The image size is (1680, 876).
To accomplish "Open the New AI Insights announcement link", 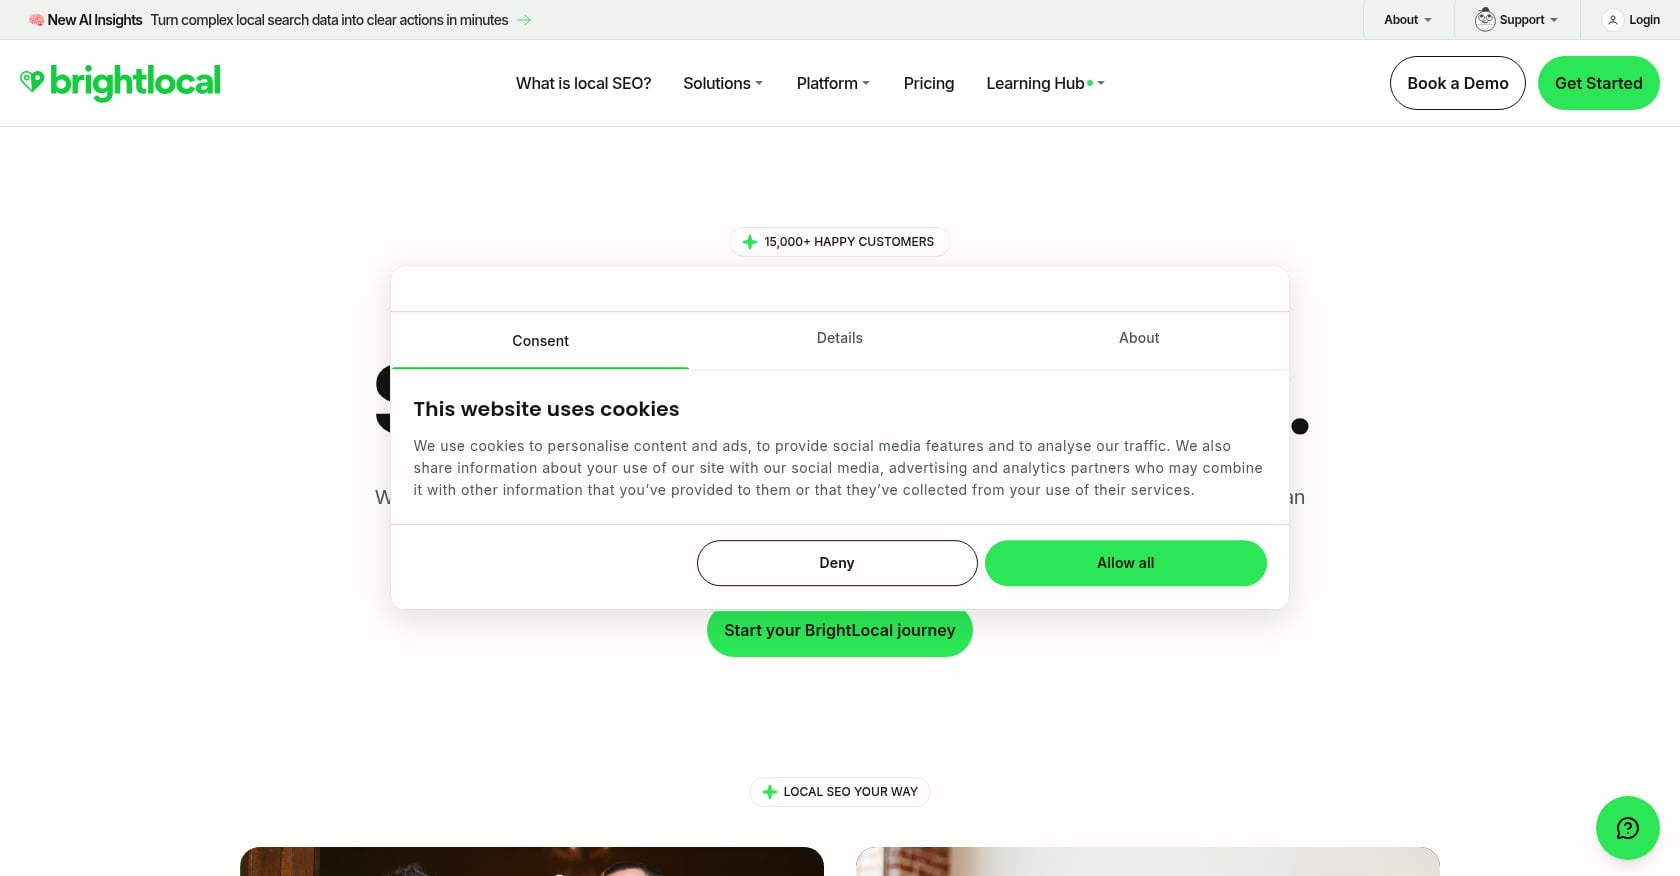I will point(278,20).
